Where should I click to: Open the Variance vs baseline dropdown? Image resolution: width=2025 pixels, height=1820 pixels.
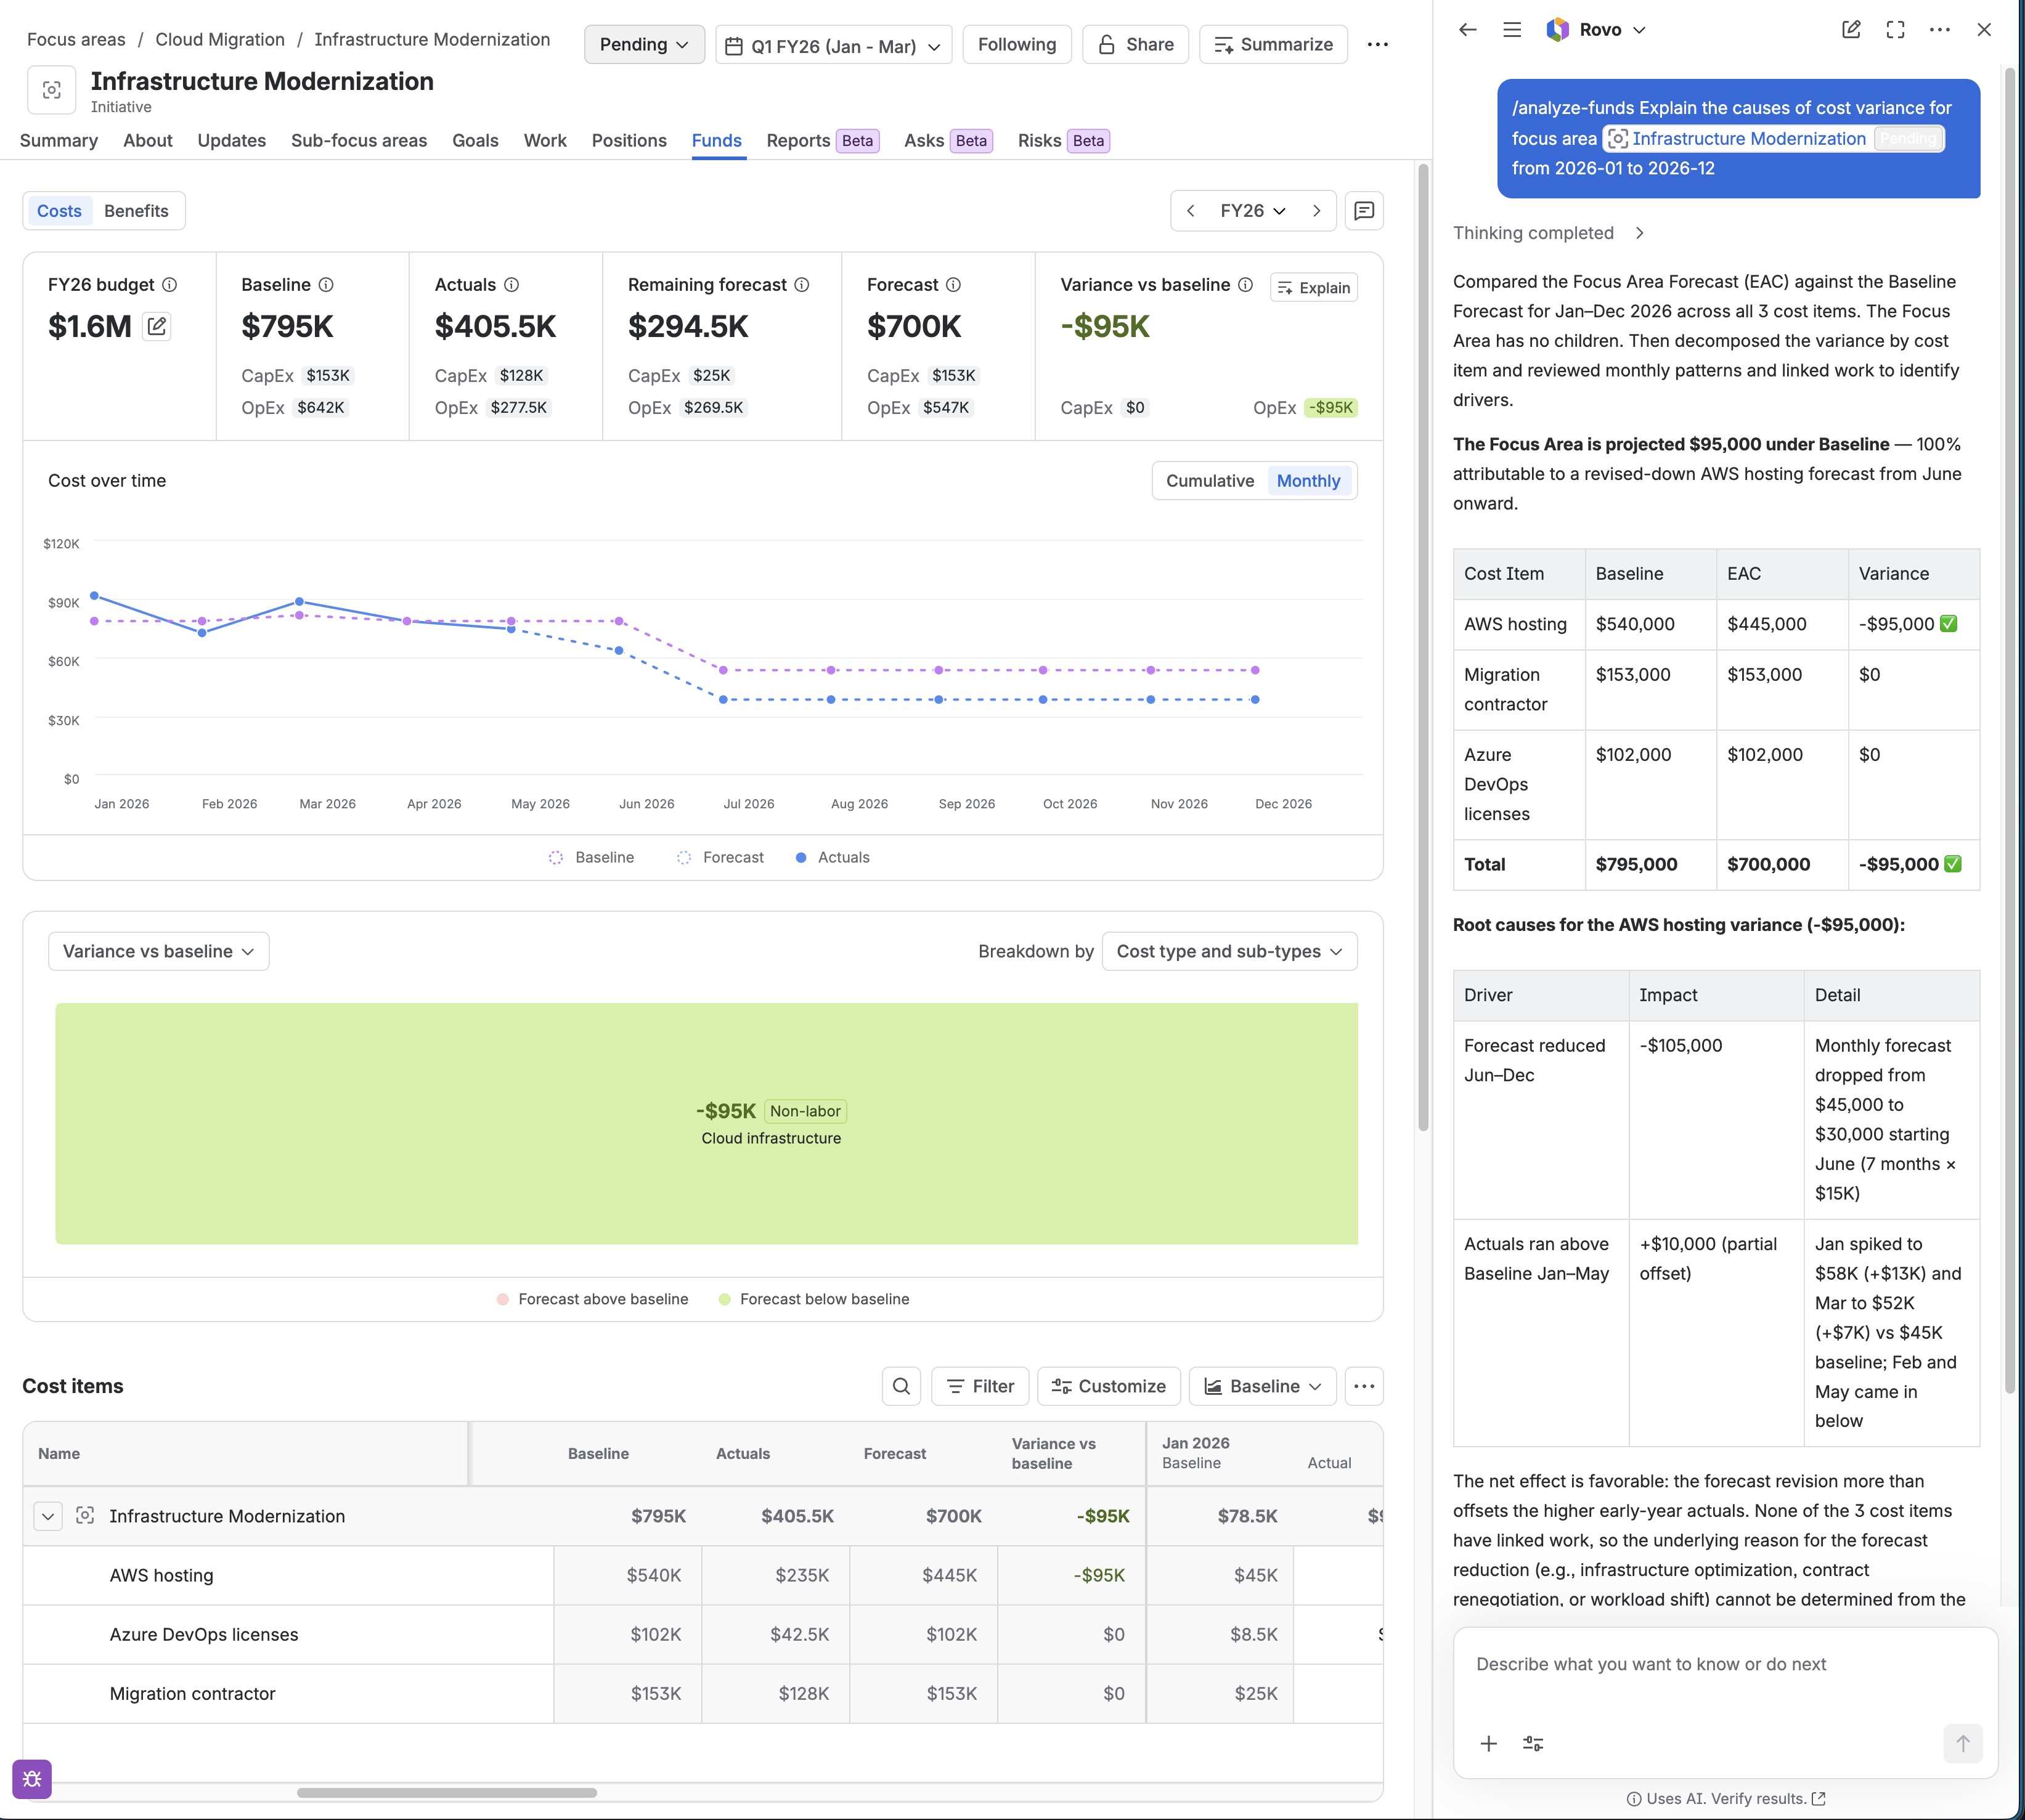pyautogui.click(x=159, y=951)
